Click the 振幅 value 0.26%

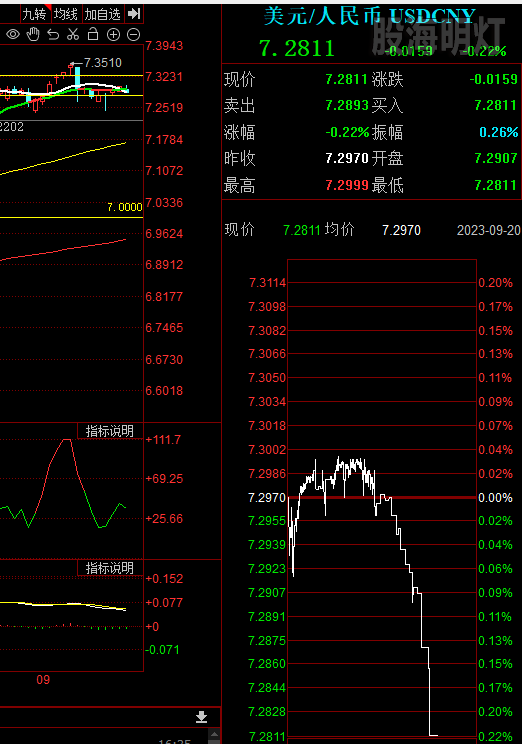coord(498,132)
